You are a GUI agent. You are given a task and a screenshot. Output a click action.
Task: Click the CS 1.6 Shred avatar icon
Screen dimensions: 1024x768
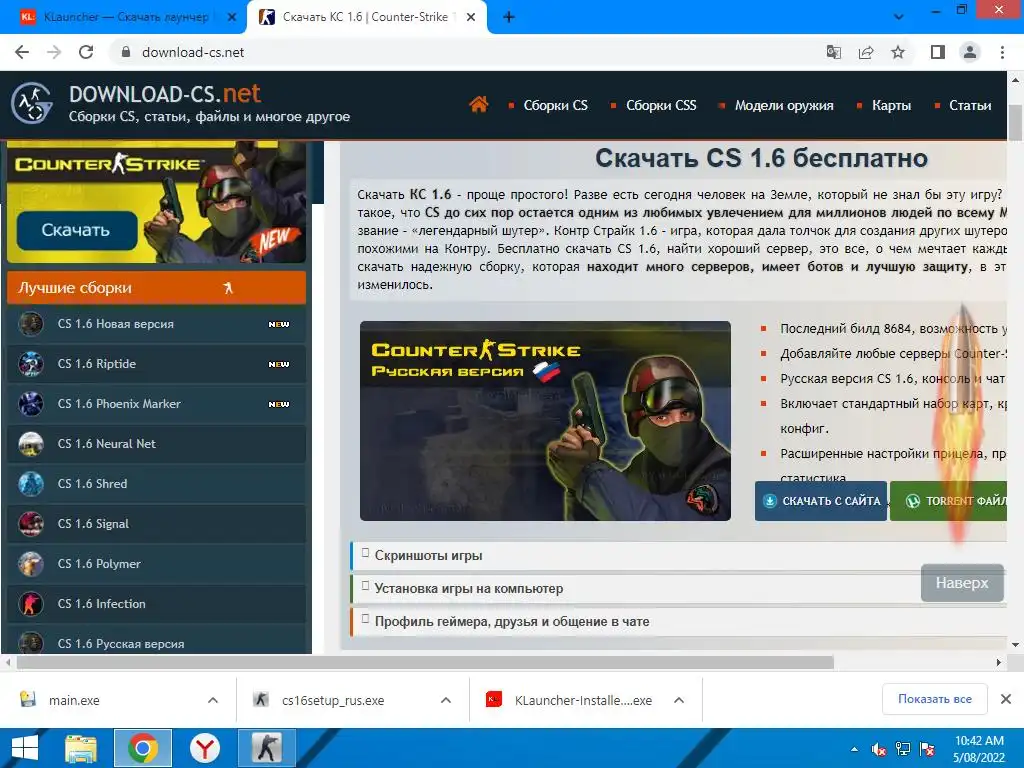[x=31, y=484]
